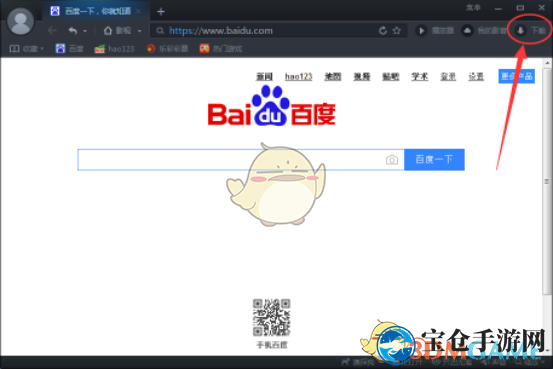
Task: Click the scrollbar up arrow
Action: (x=547, y=63)
